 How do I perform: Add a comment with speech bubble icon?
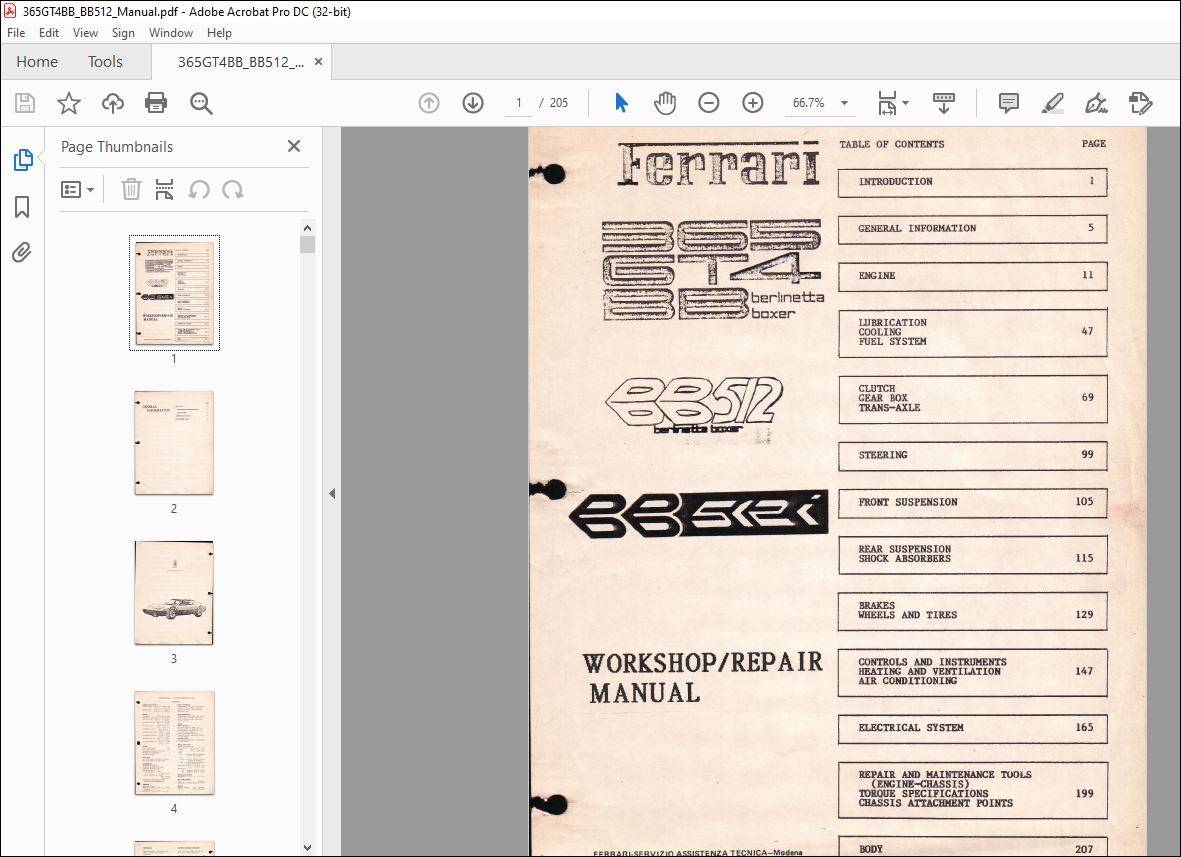click(1009, 103)
